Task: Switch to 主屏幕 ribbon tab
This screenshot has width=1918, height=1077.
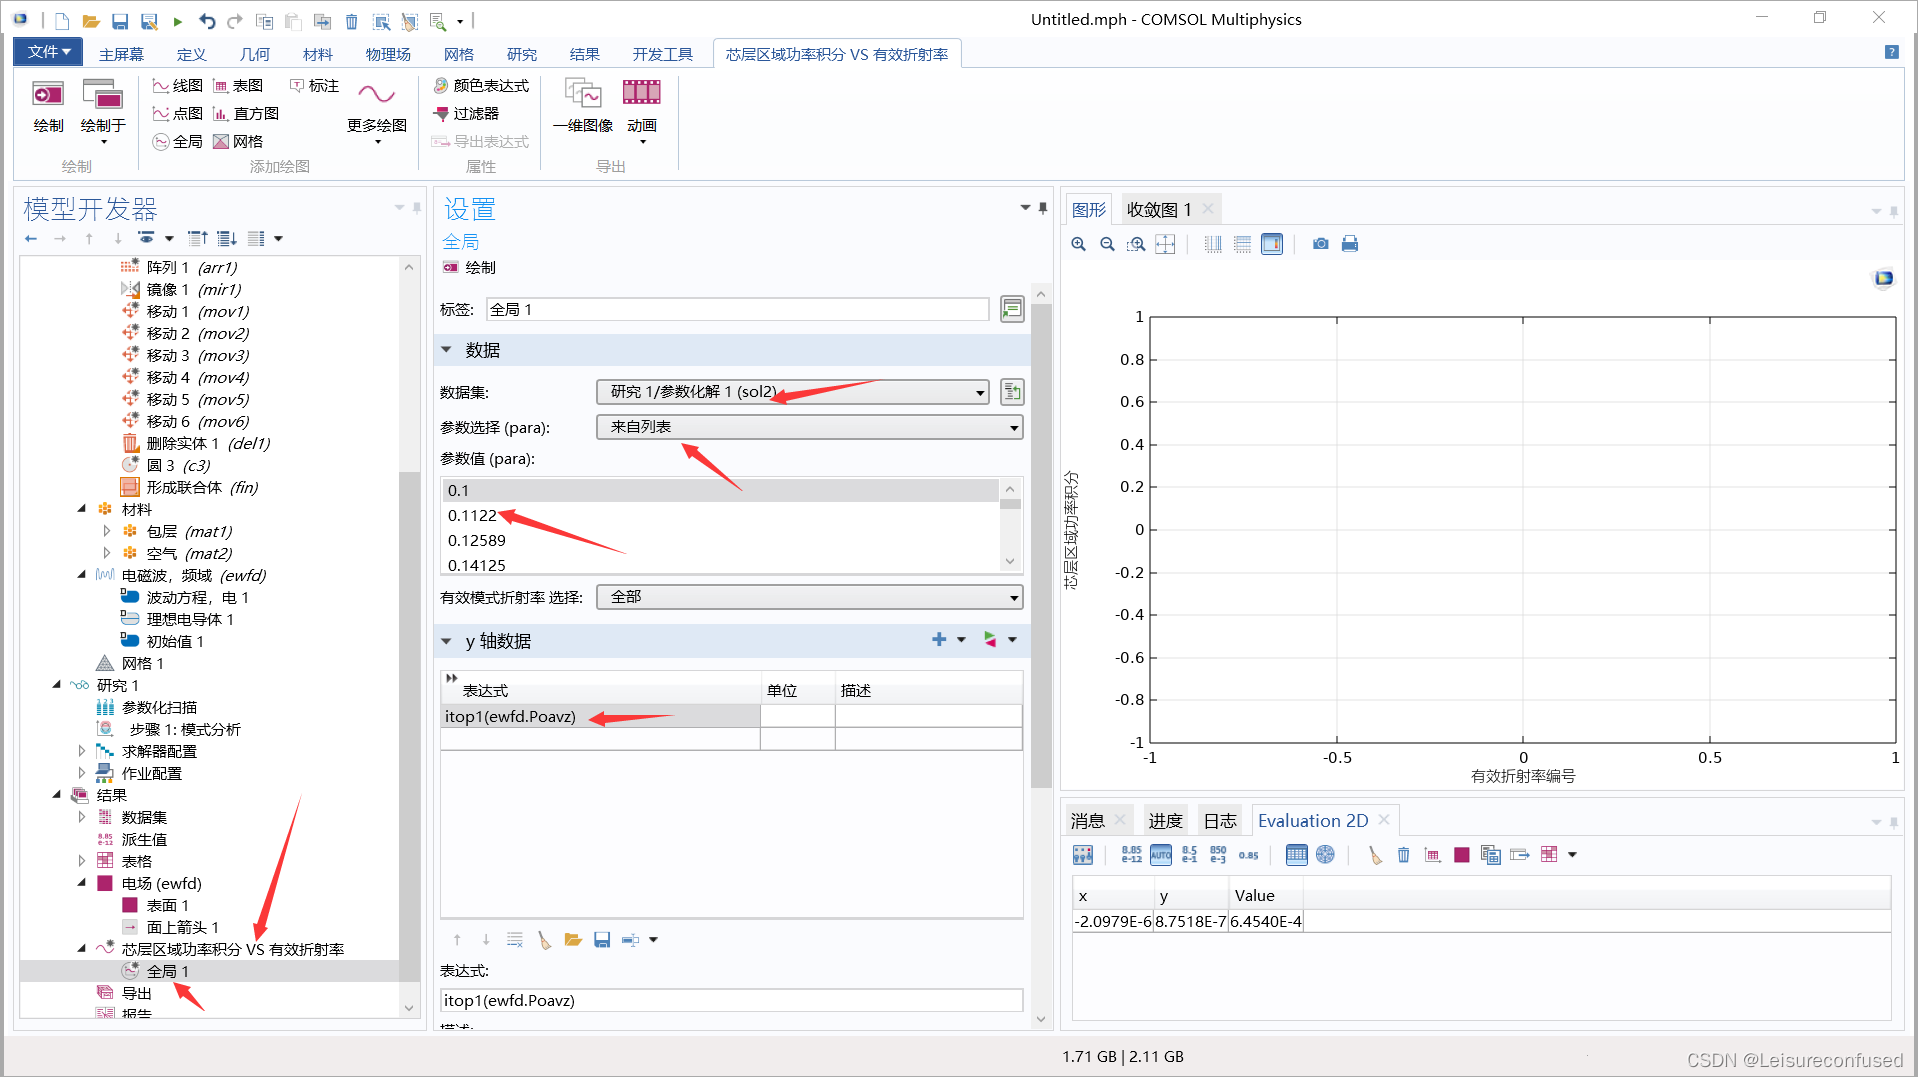Action: [121, 54]
